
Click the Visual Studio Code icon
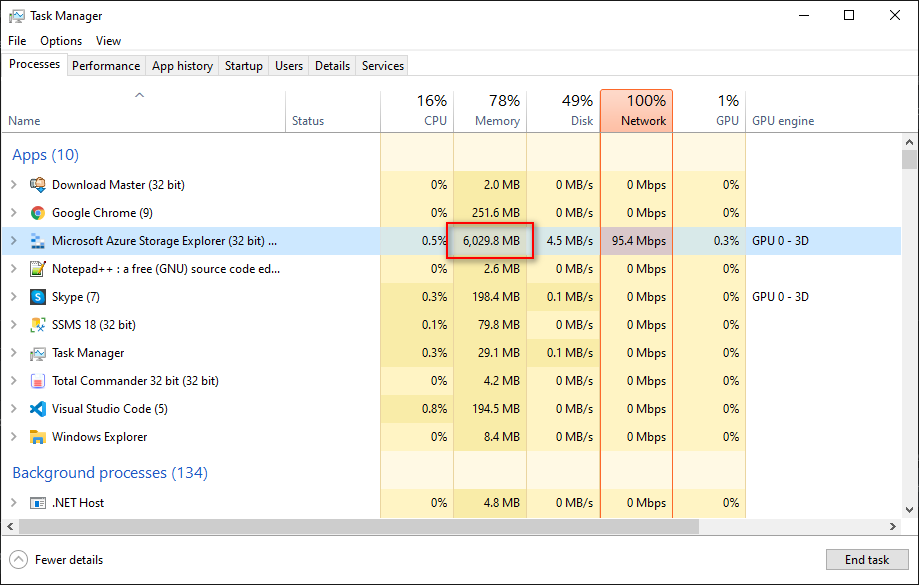pyautogui.click(x=38, y=409)
